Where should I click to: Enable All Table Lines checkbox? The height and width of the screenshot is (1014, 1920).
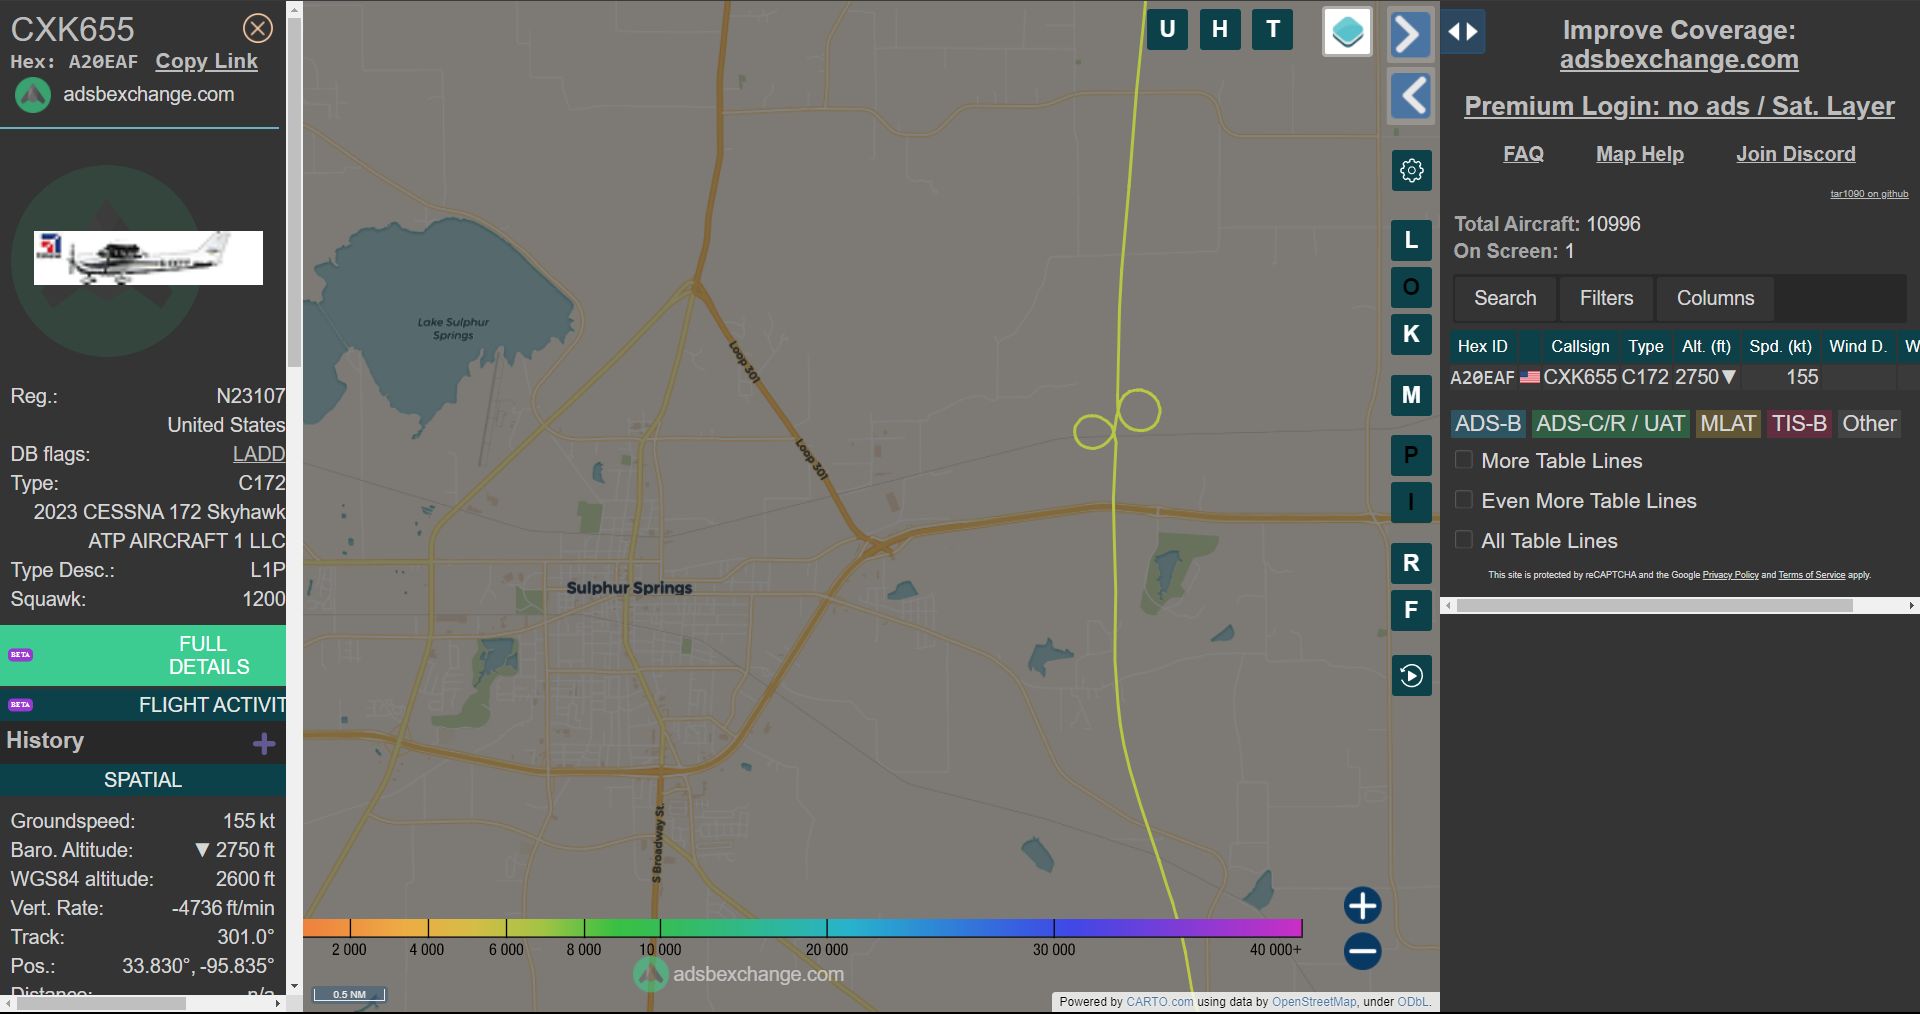[x=1464, y=540]
